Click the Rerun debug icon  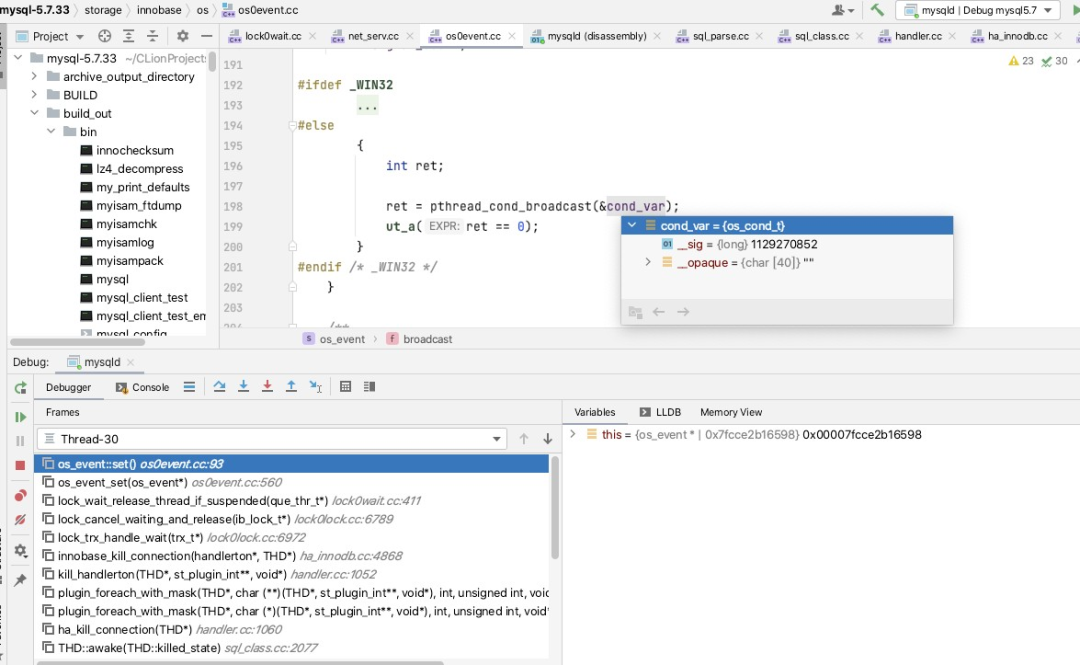(21, 388)
